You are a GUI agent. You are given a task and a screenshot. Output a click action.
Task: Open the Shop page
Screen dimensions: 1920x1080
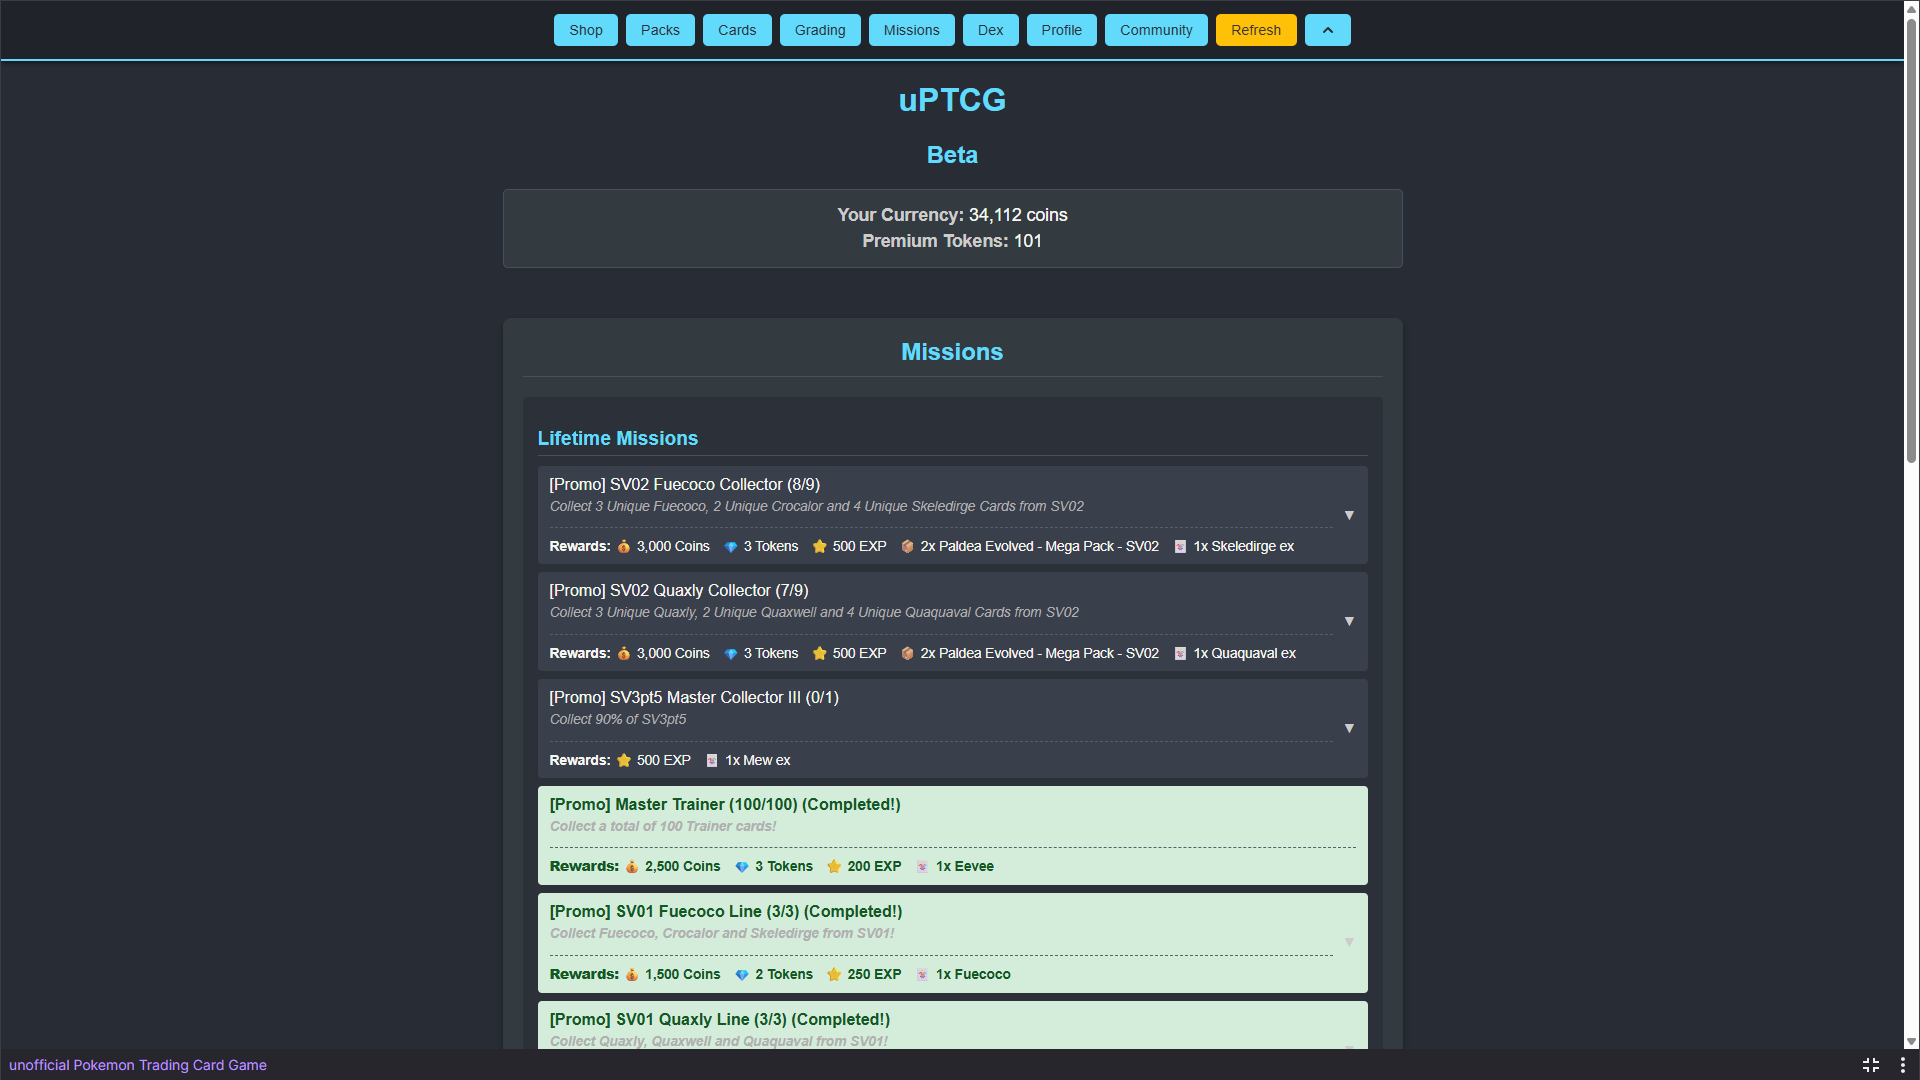click(586, 30)
